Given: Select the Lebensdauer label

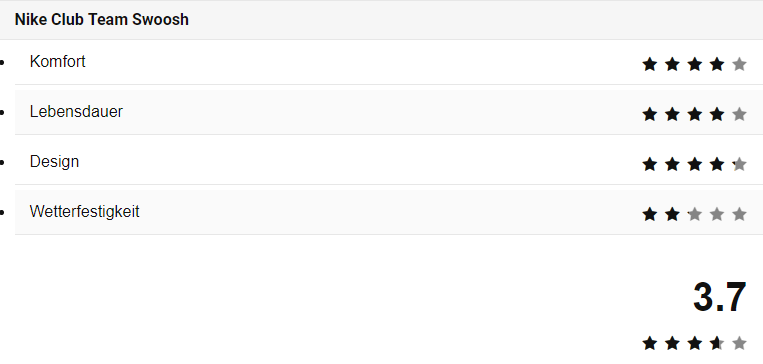Looking at the screenshot, I should (x=76, y=111).
